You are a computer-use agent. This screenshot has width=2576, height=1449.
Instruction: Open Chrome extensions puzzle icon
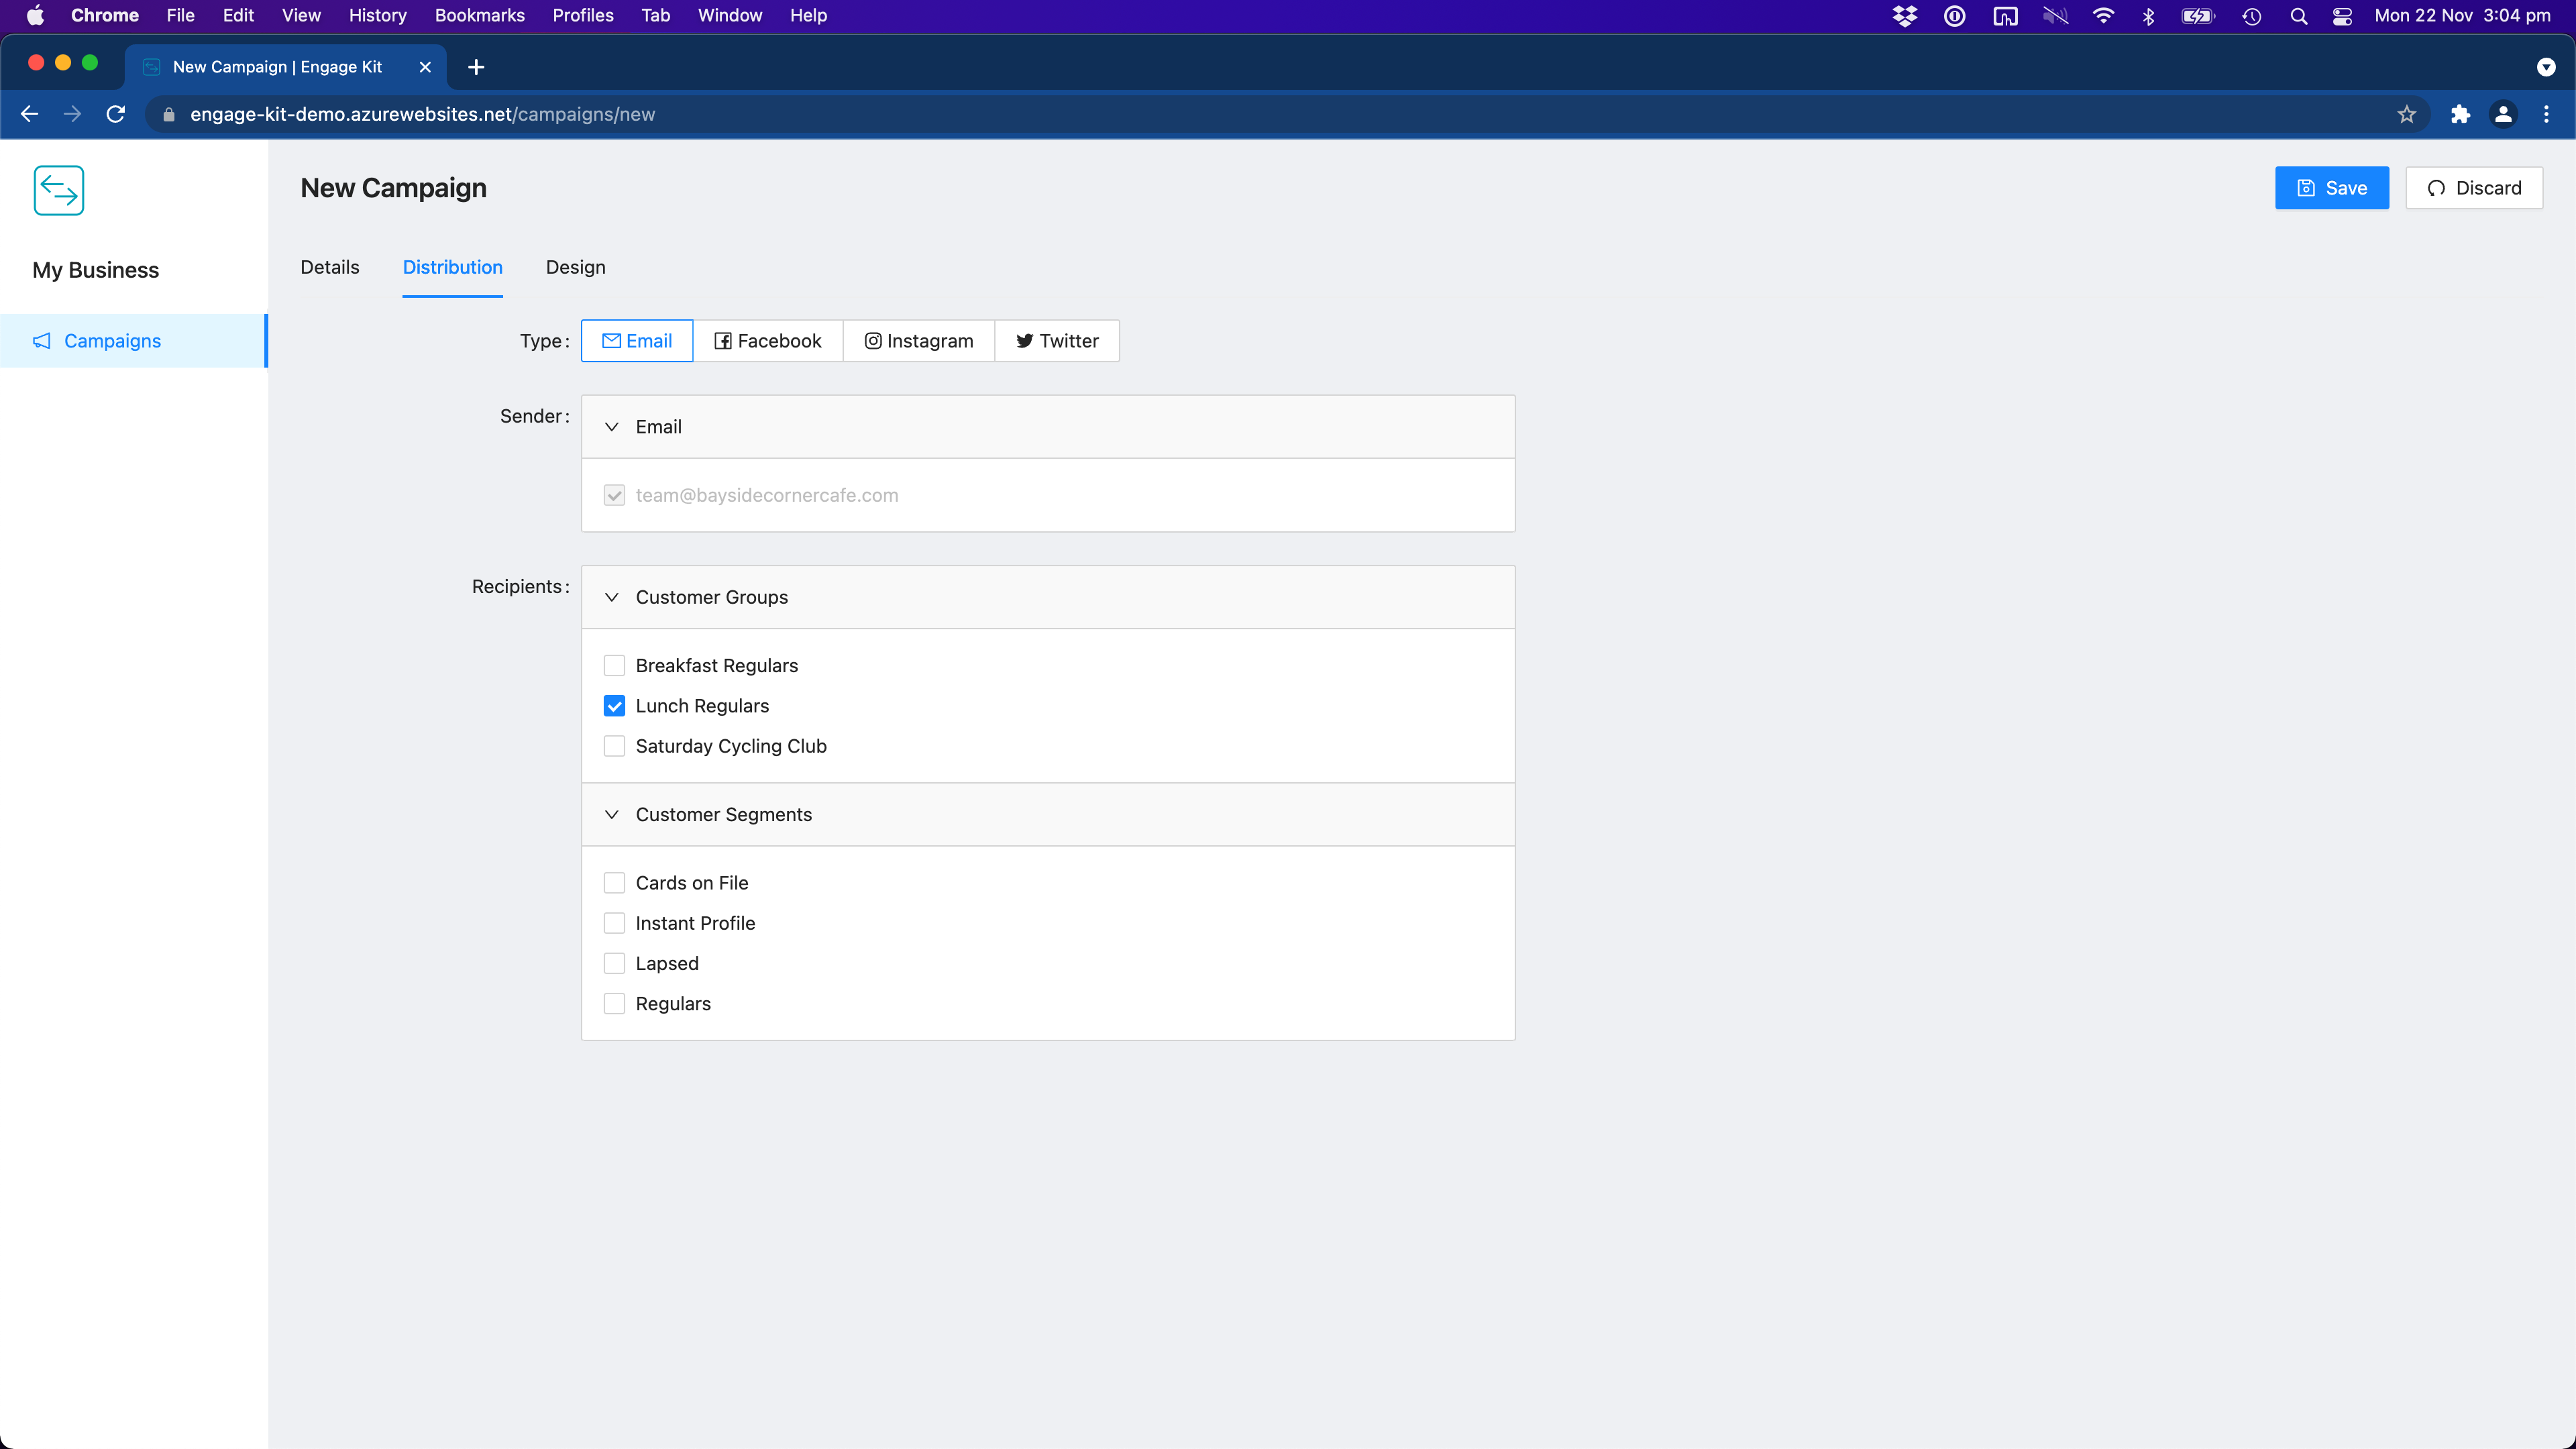(2459, 114)
